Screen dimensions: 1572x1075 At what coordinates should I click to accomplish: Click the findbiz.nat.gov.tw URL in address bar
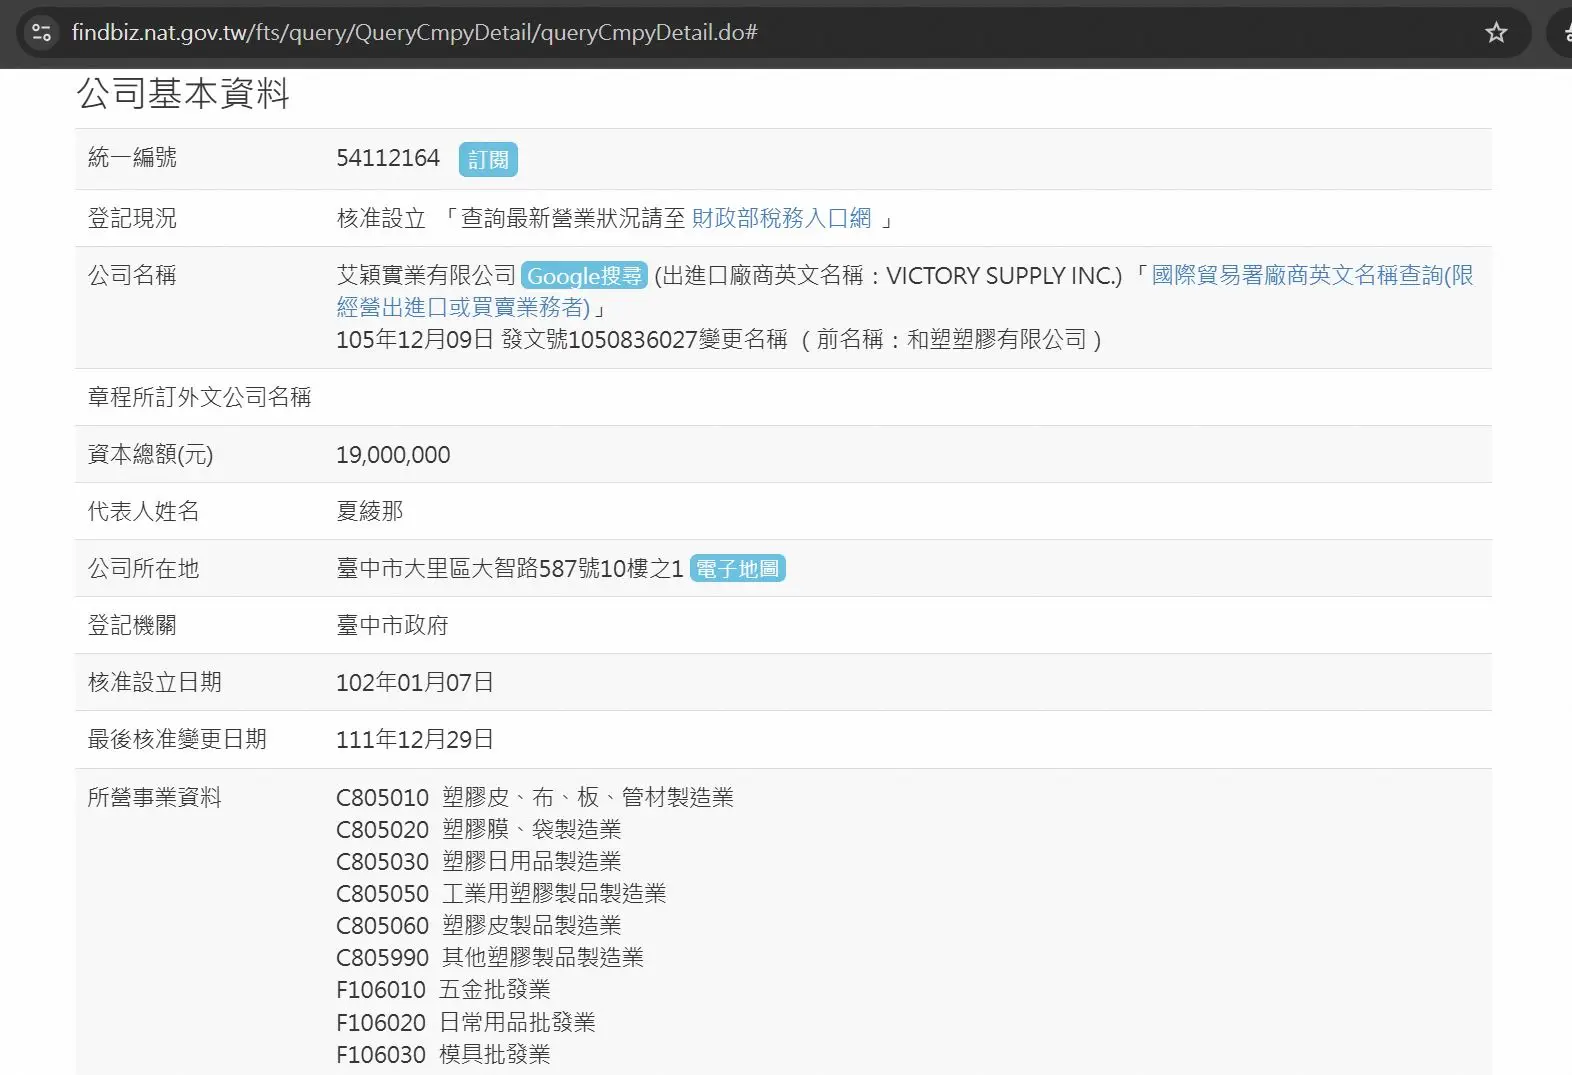coord(414,33)
